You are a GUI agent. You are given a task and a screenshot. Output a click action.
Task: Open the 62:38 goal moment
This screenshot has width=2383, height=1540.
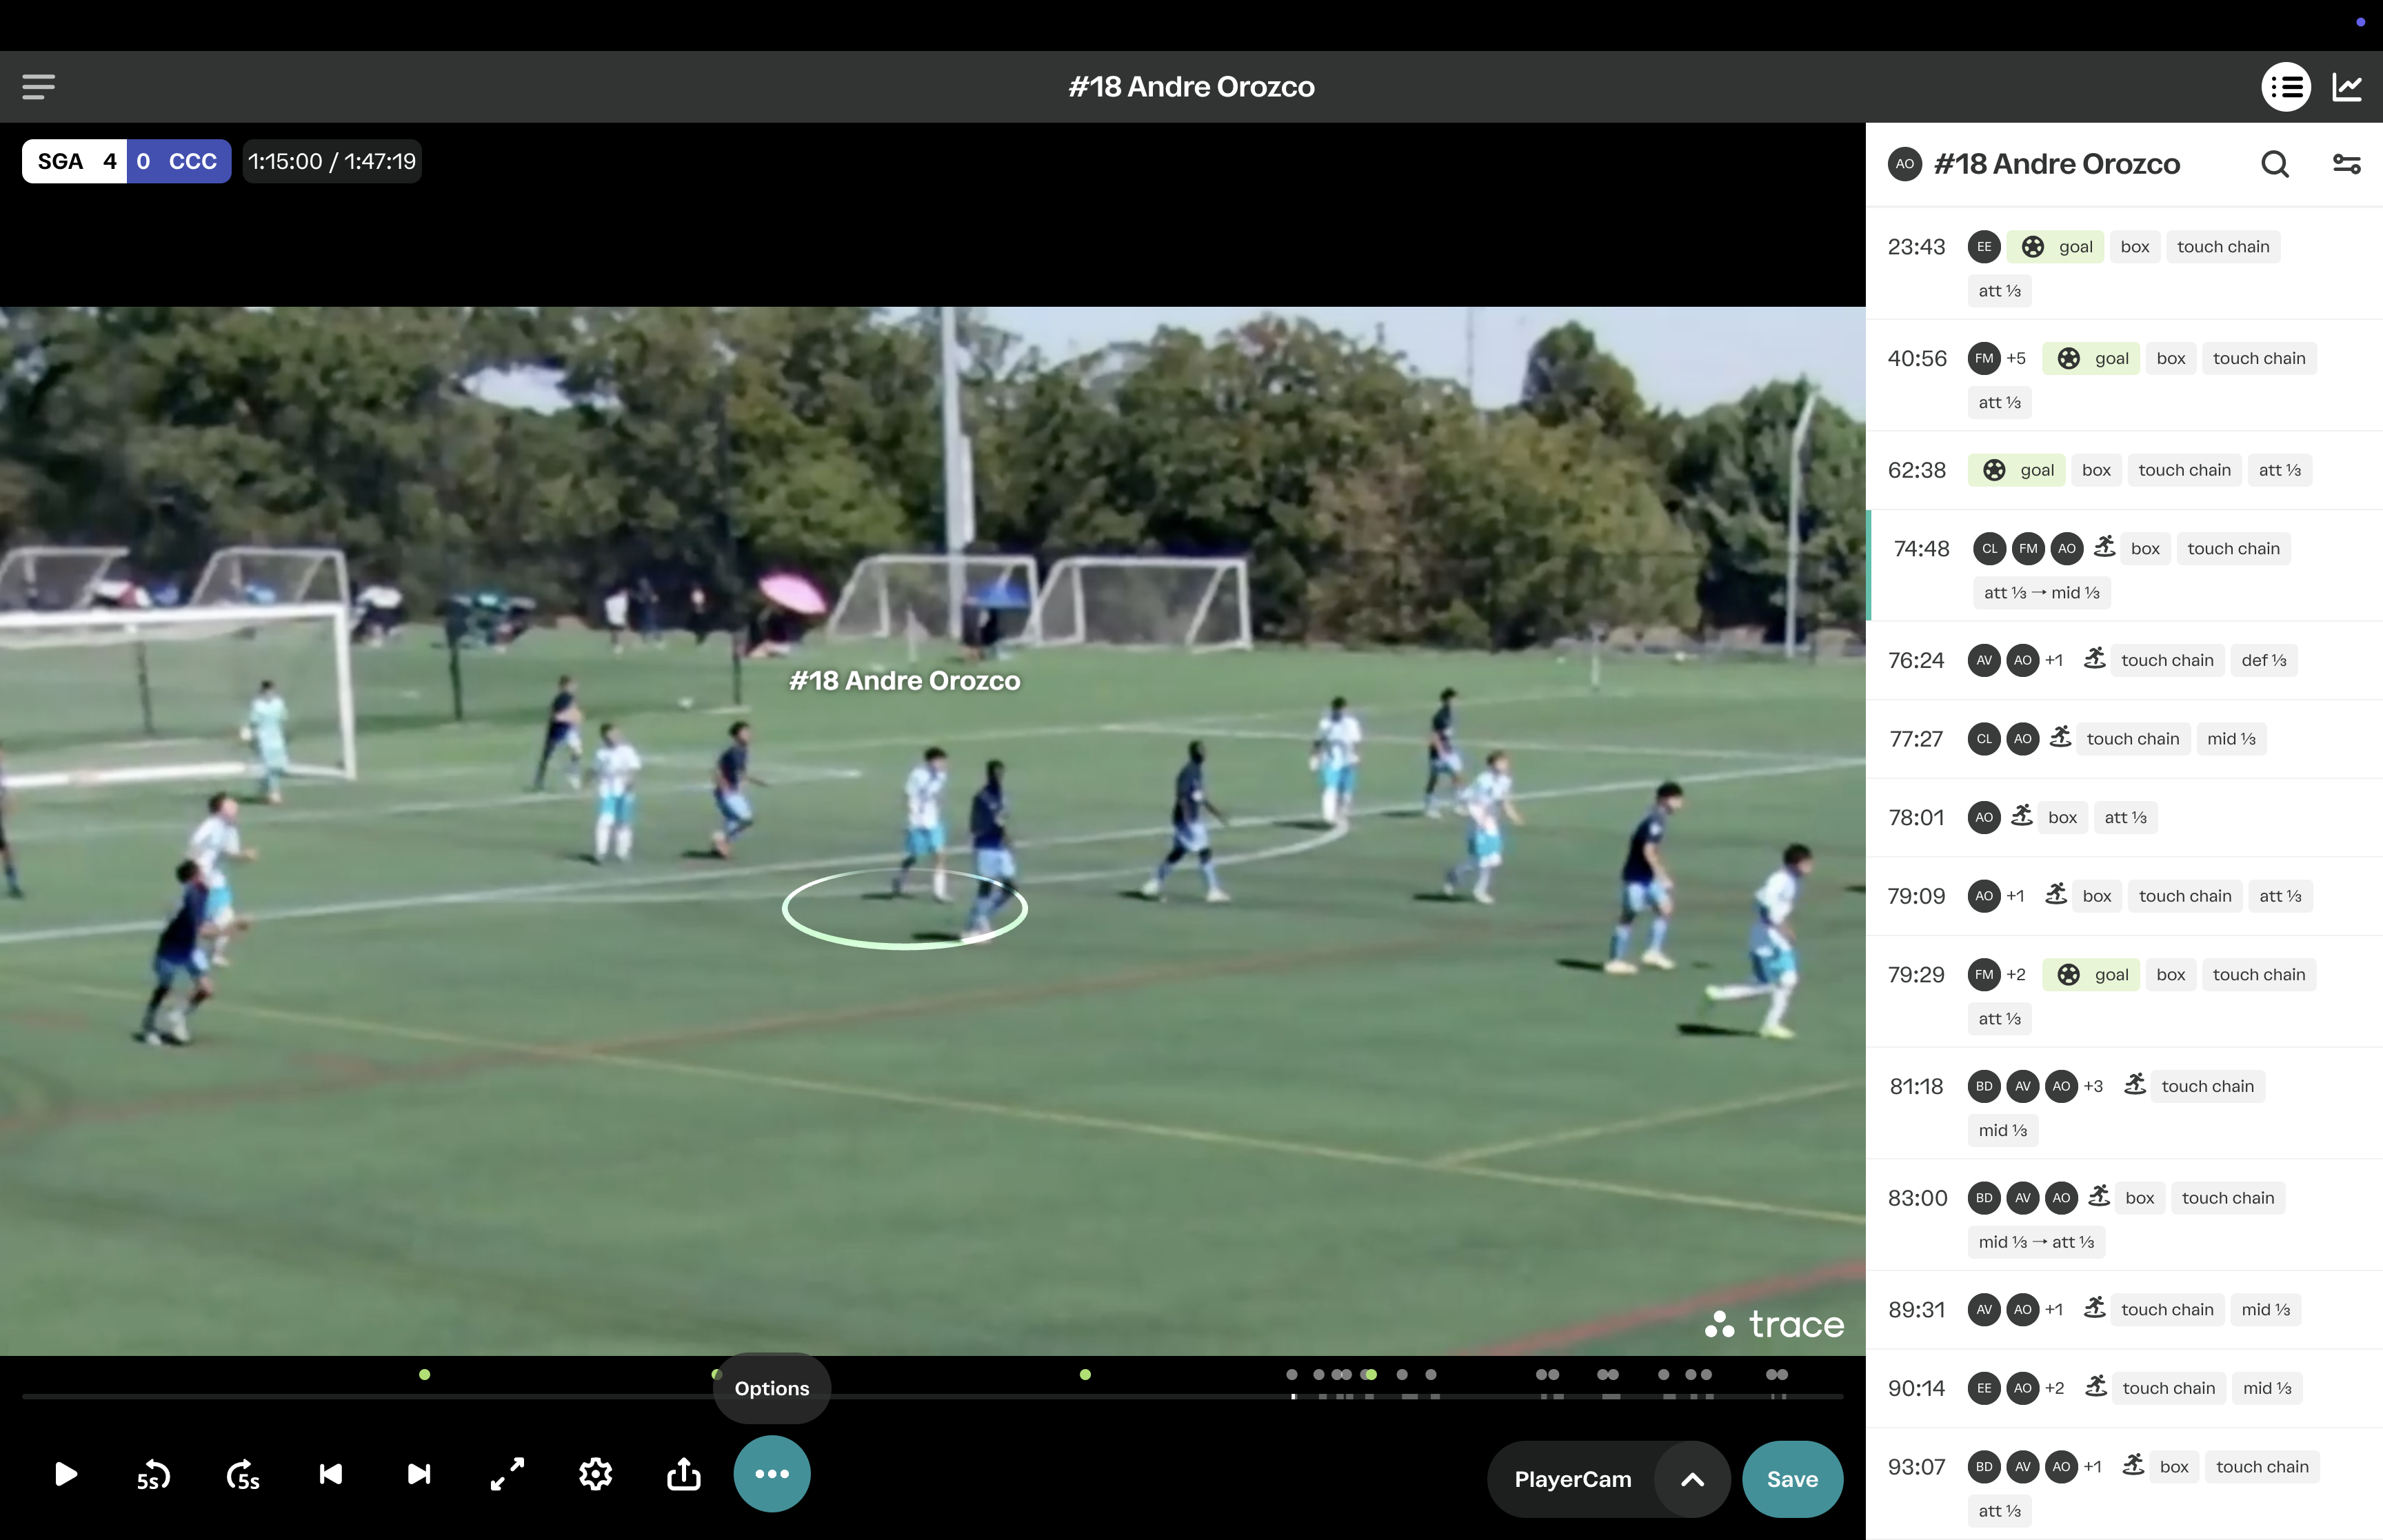[x=1916, y=471]
